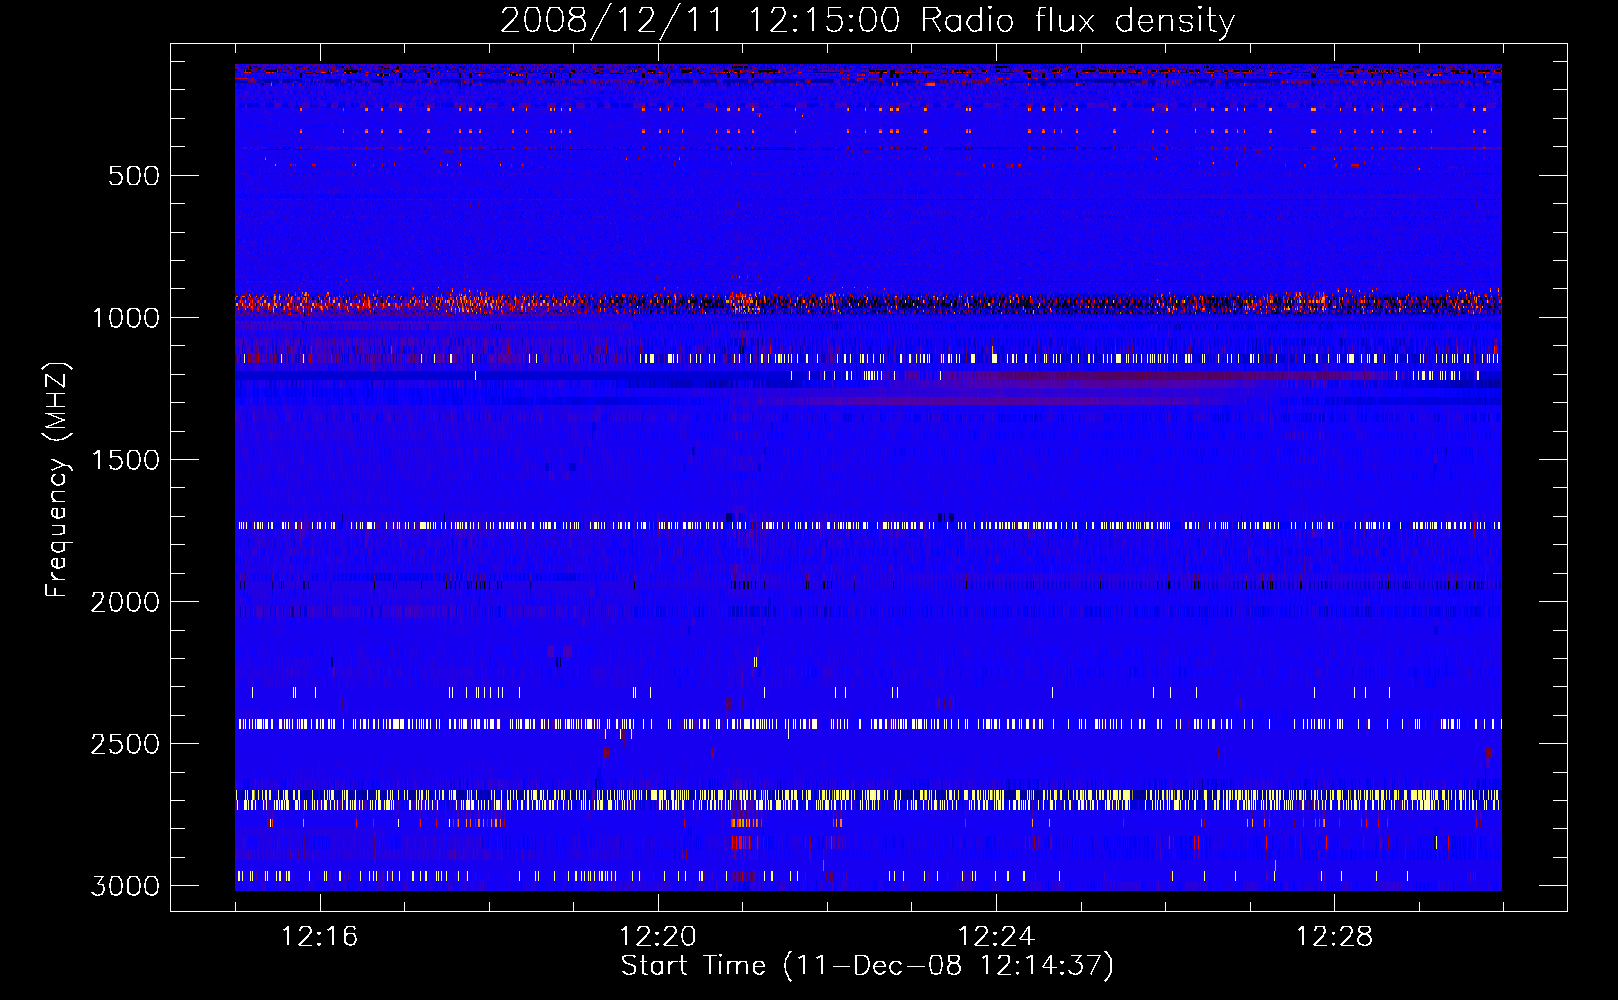Select the 1000 frequency tick label

(x=125, y=318)
